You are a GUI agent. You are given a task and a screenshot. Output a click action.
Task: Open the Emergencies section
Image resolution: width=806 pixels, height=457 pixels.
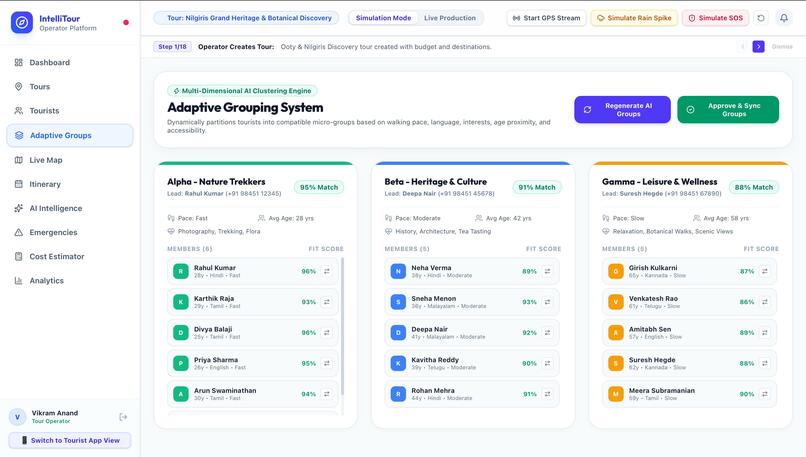click(69, 232)
